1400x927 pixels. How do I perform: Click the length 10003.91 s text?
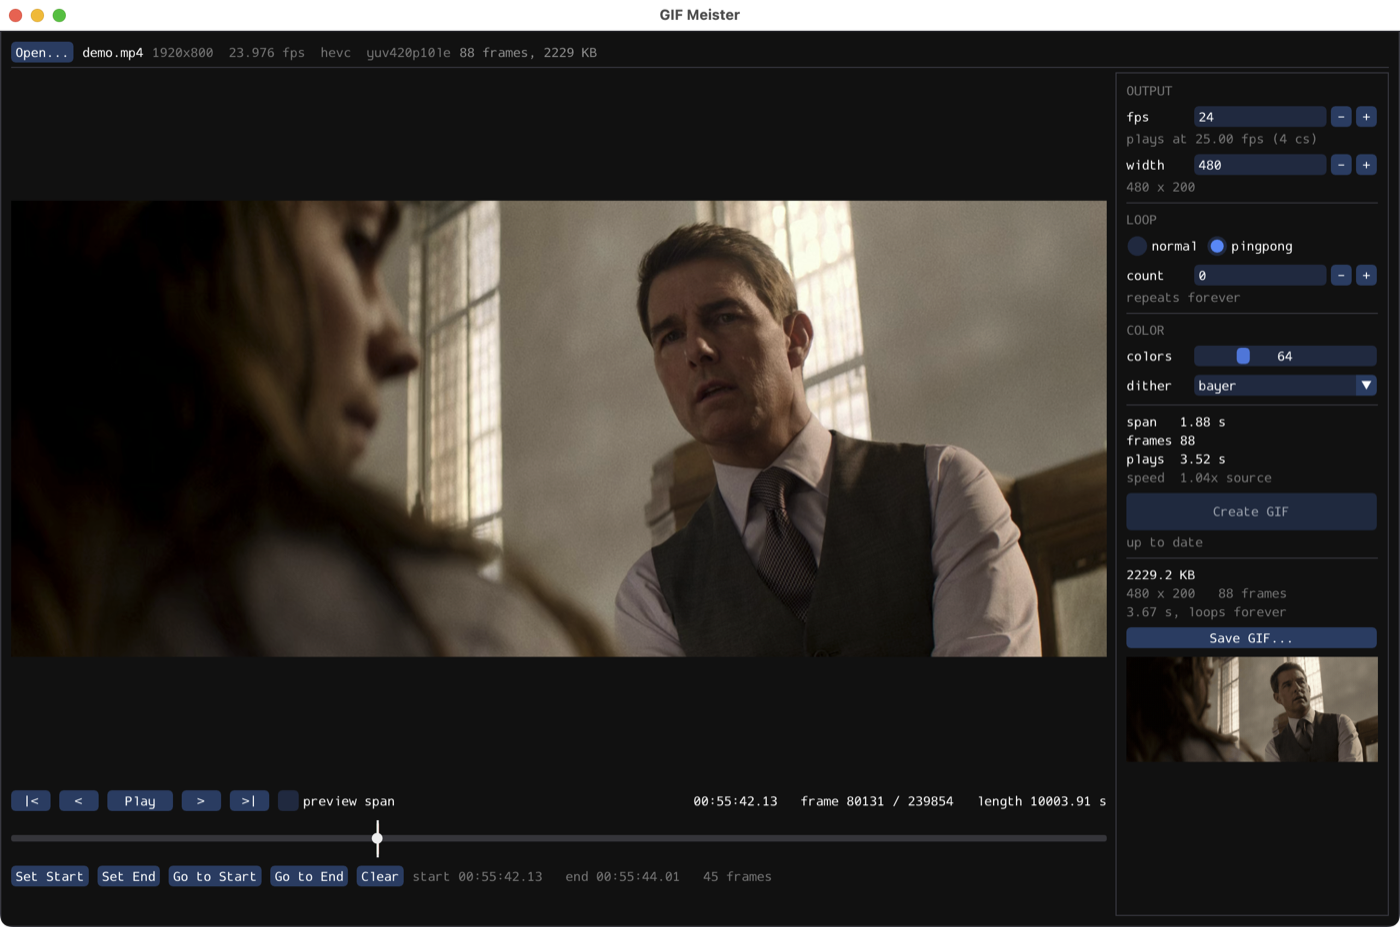1042,801
